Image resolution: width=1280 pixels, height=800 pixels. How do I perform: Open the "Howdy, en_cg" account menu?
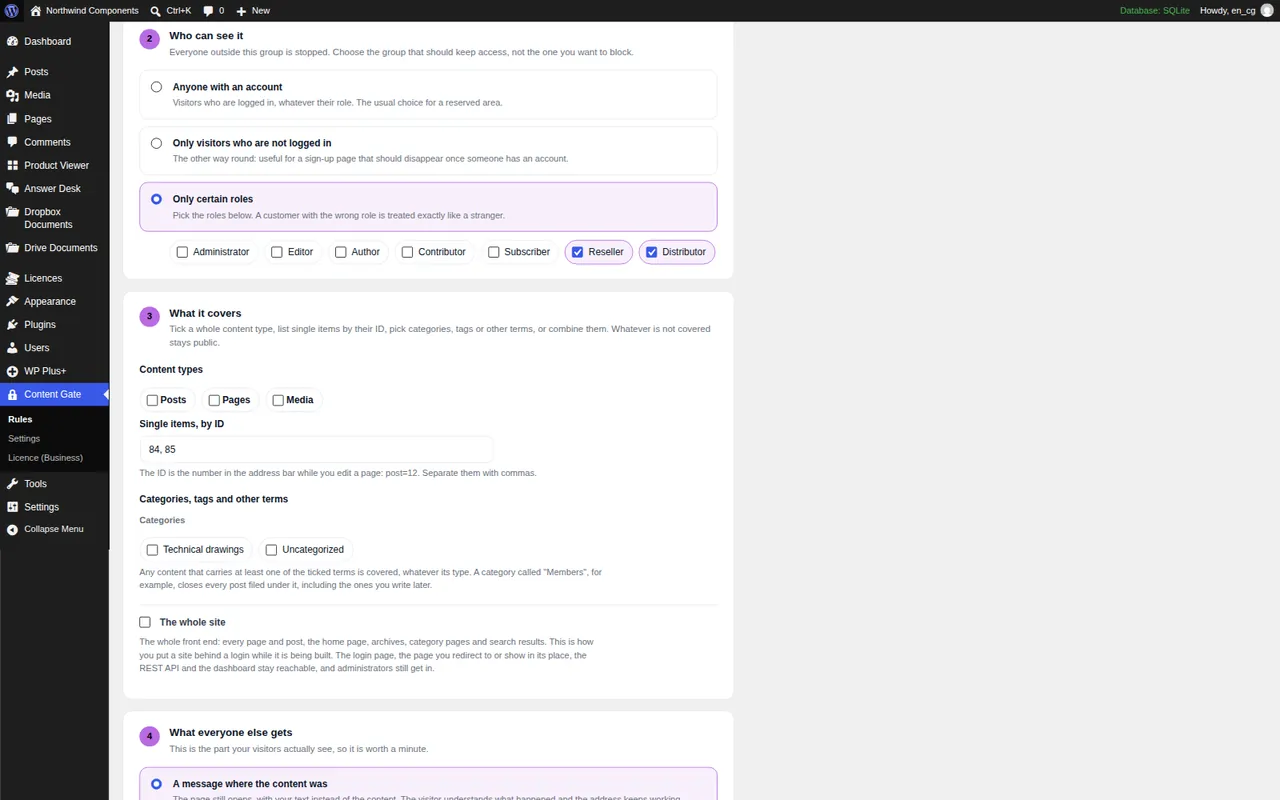pyautogui.click(x=1236, y=10)
